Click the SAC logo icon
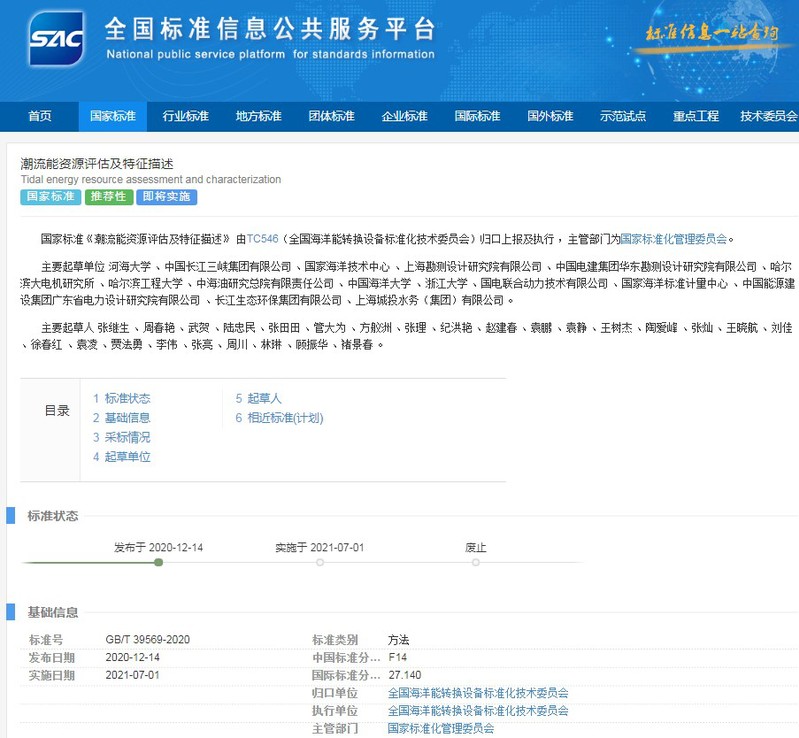 pyautogui.click(x=56, y=40)
